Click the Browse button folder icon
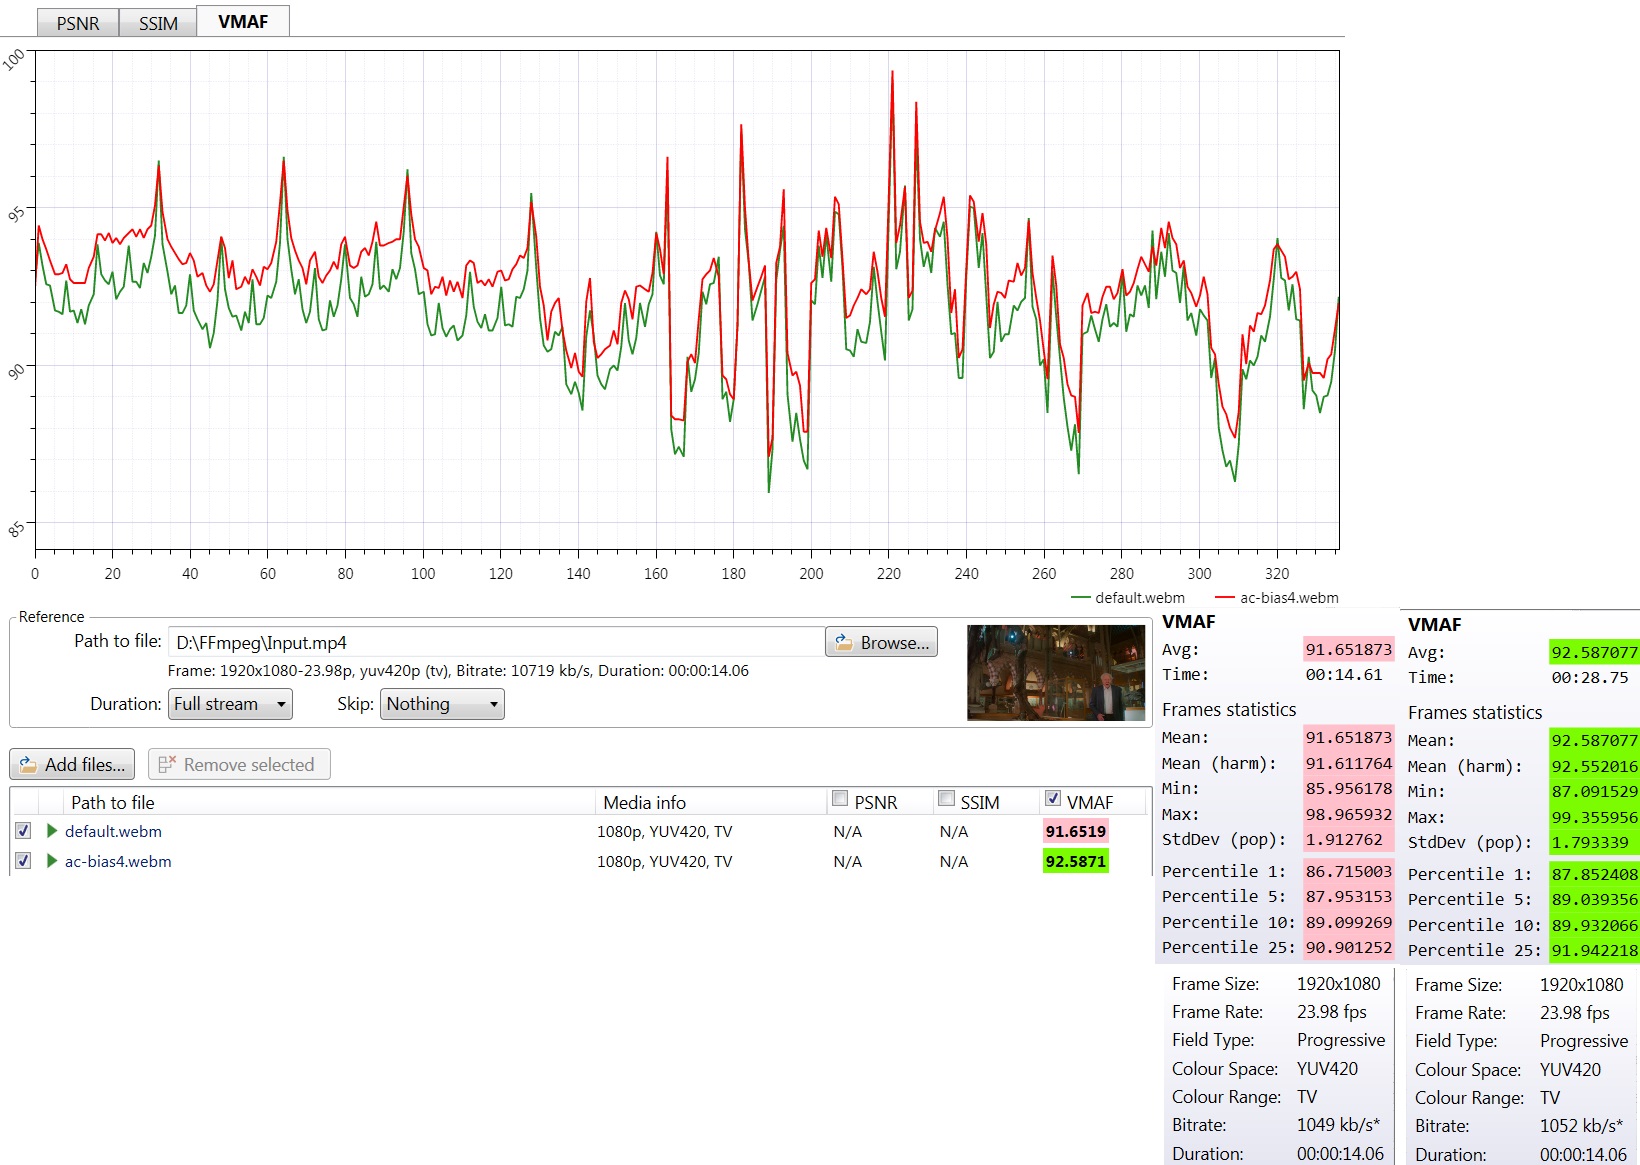Screen dimensions: 1640x1165 (842, 642)
